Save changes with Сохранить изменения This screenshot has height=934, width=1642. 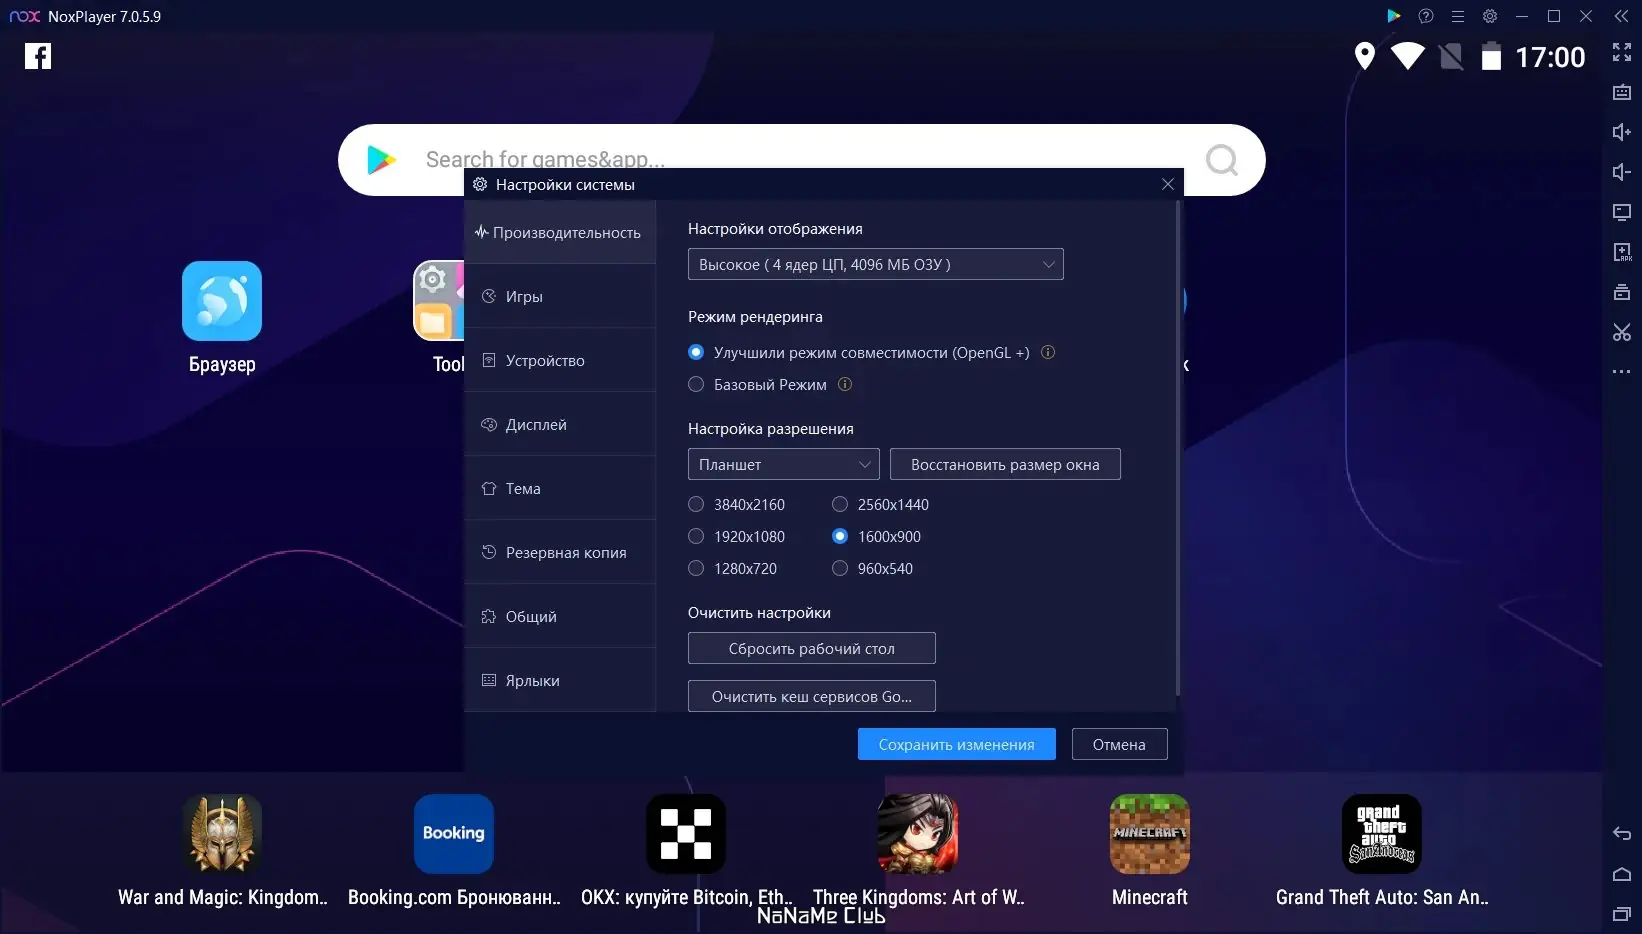(x=957, y=744)
